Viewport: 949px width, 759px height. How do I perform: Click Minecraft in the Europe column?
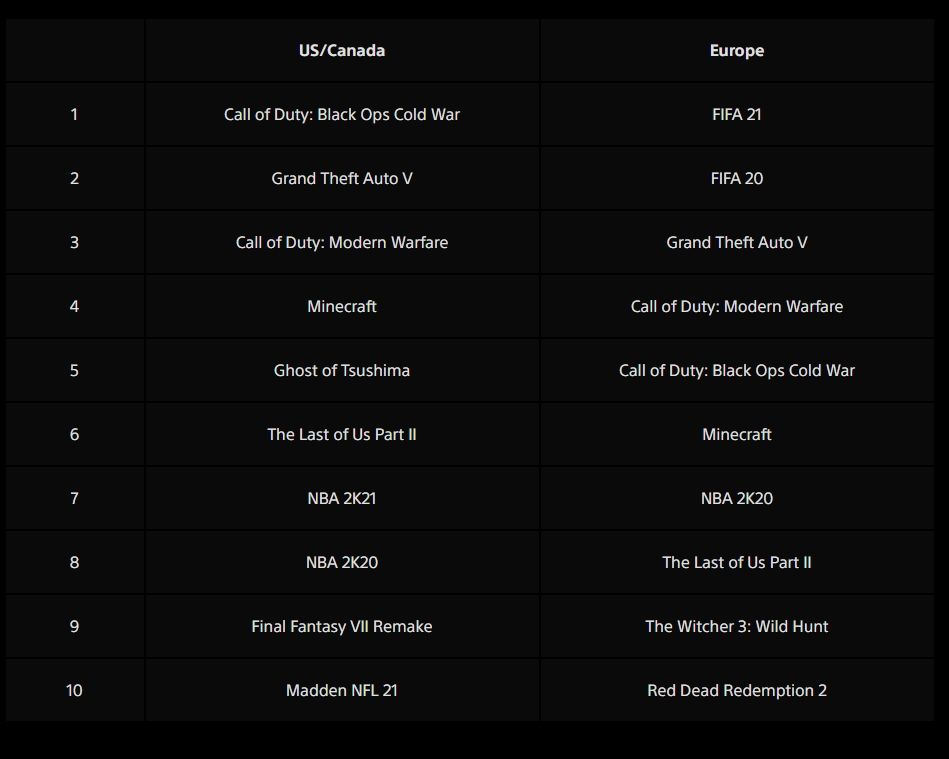point(737,434)
